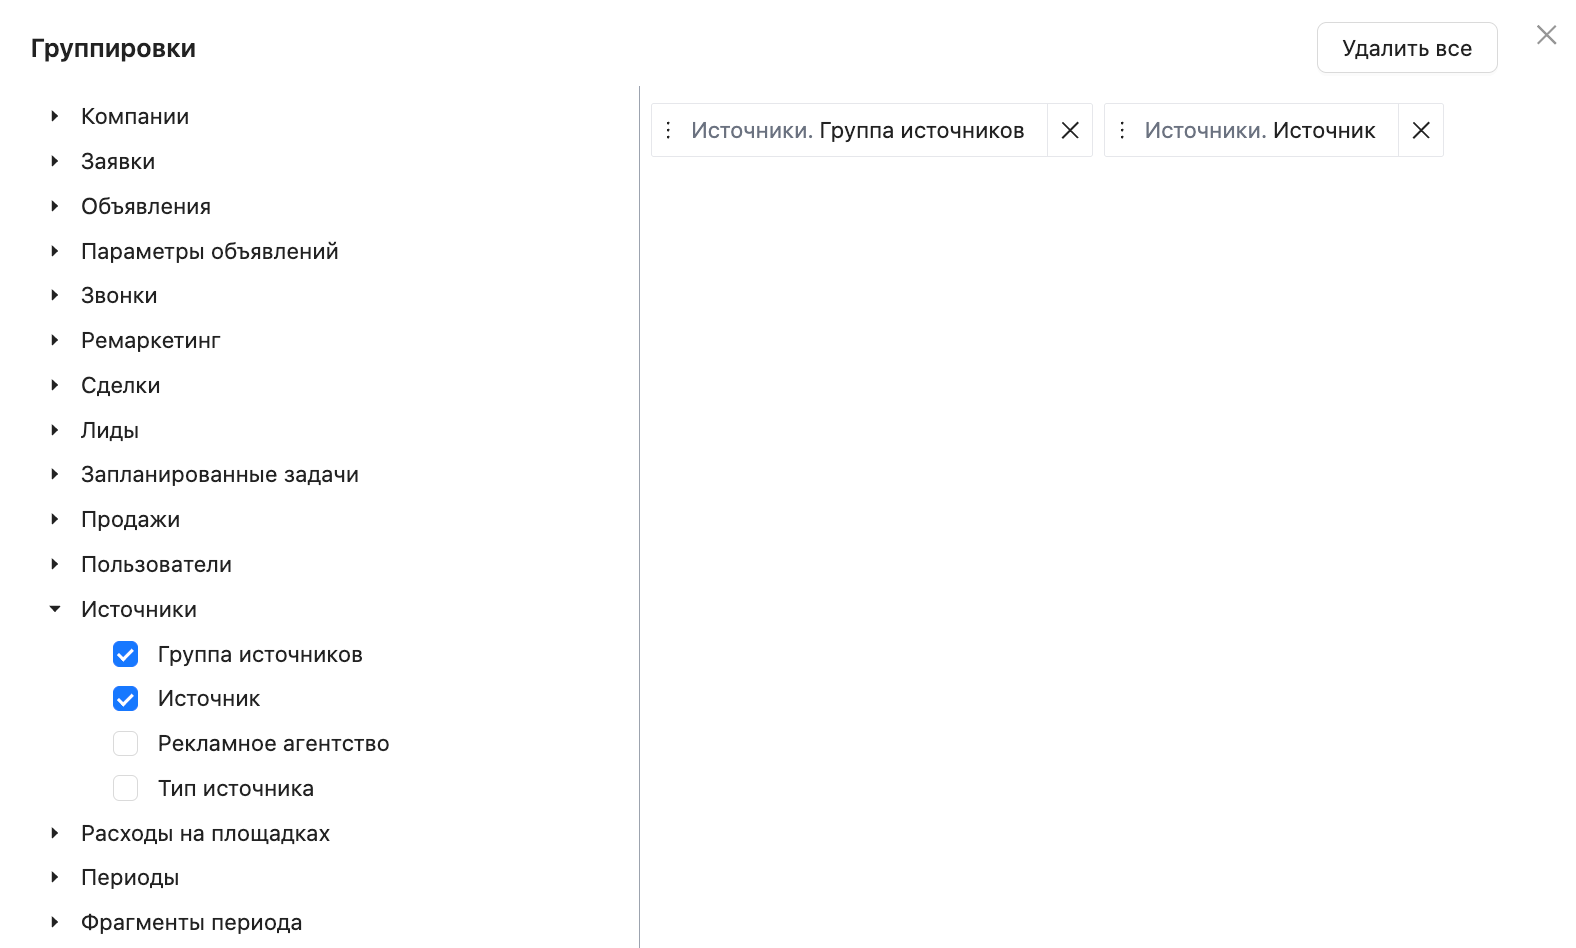Enable the 'Рекламное агентство' checkbox
This screenshot has height=948, width=1576.
click(x=126, y=744)
